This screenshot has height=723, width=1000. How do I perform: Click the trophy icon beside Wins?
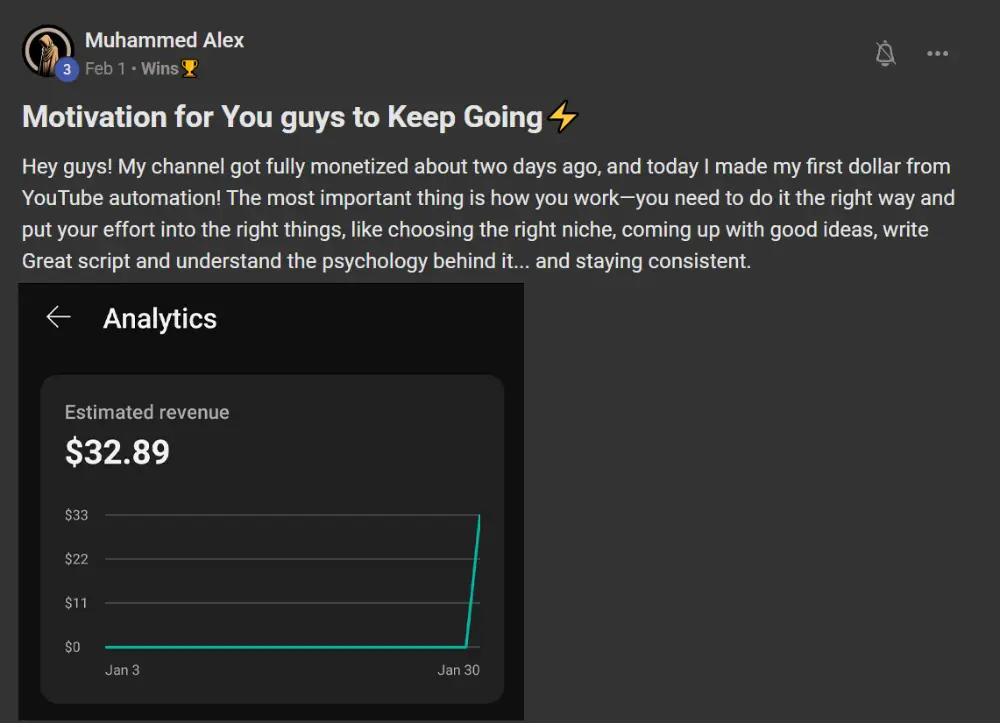(189, 68)
